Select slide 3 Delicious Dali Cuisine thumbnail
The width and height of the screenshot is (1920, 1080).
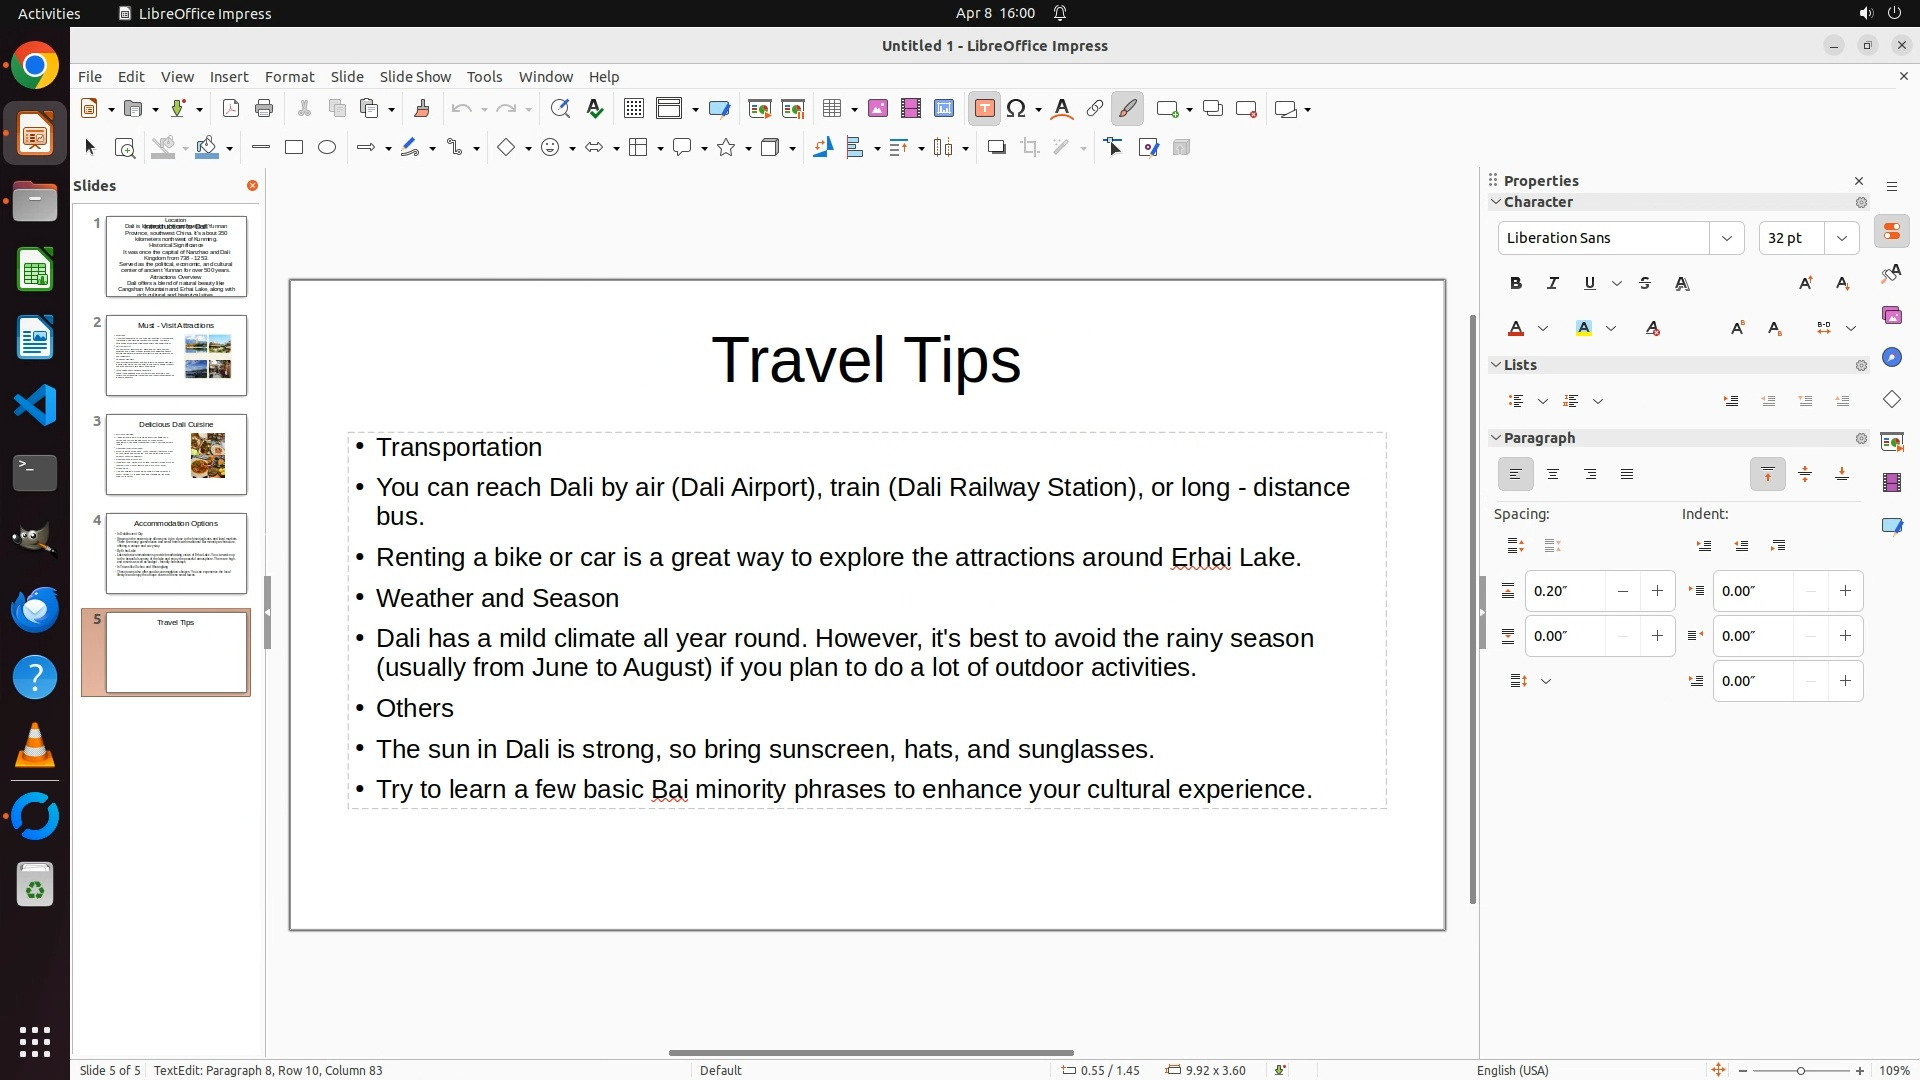(x=176, y=455)
